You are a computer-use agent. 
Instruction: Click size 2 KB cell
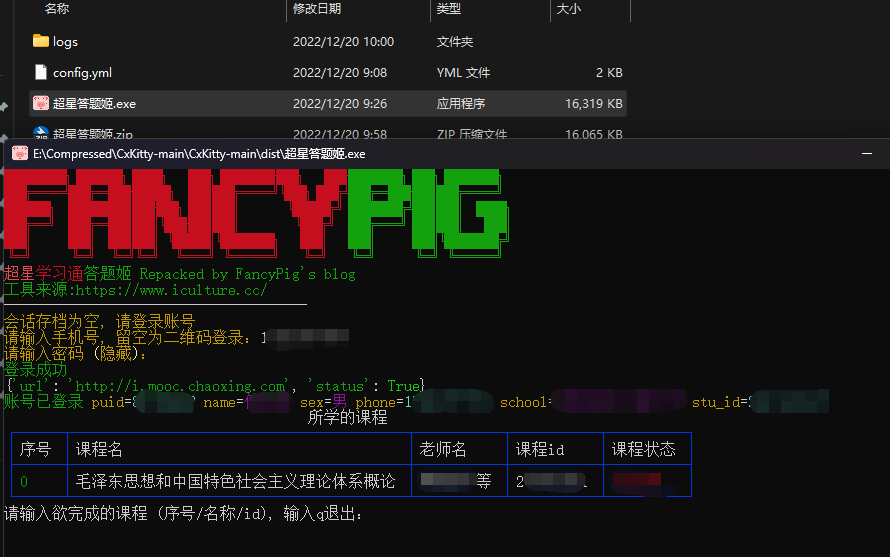609,73
